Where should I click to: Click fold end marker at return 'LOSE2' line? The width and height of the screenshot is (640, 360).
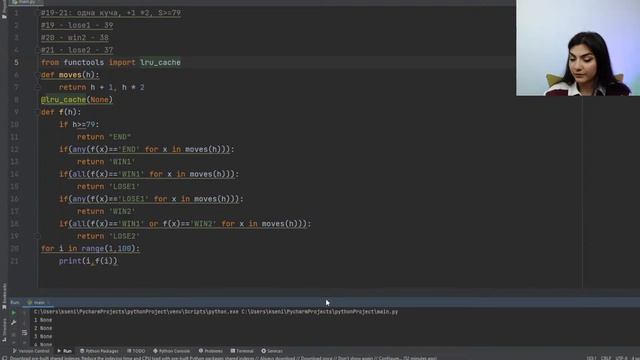(x=37, y=236)
